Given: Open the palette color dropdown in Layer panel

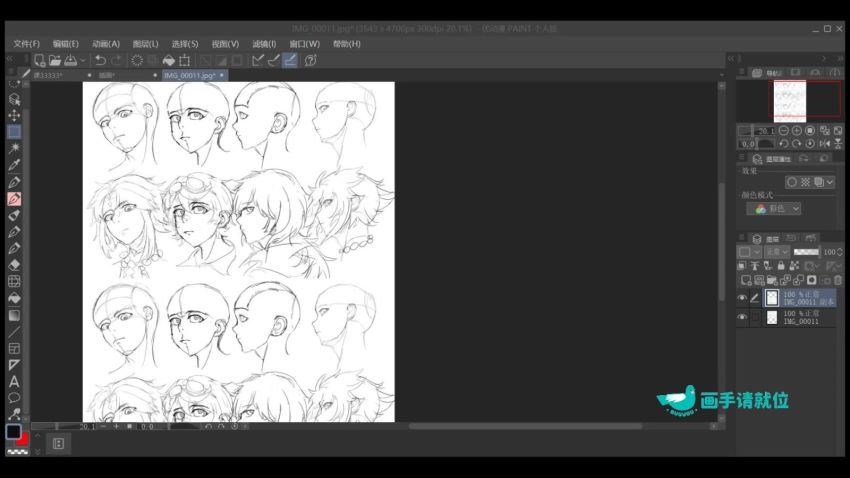Looking at the screenshot, I should (750, 252).
